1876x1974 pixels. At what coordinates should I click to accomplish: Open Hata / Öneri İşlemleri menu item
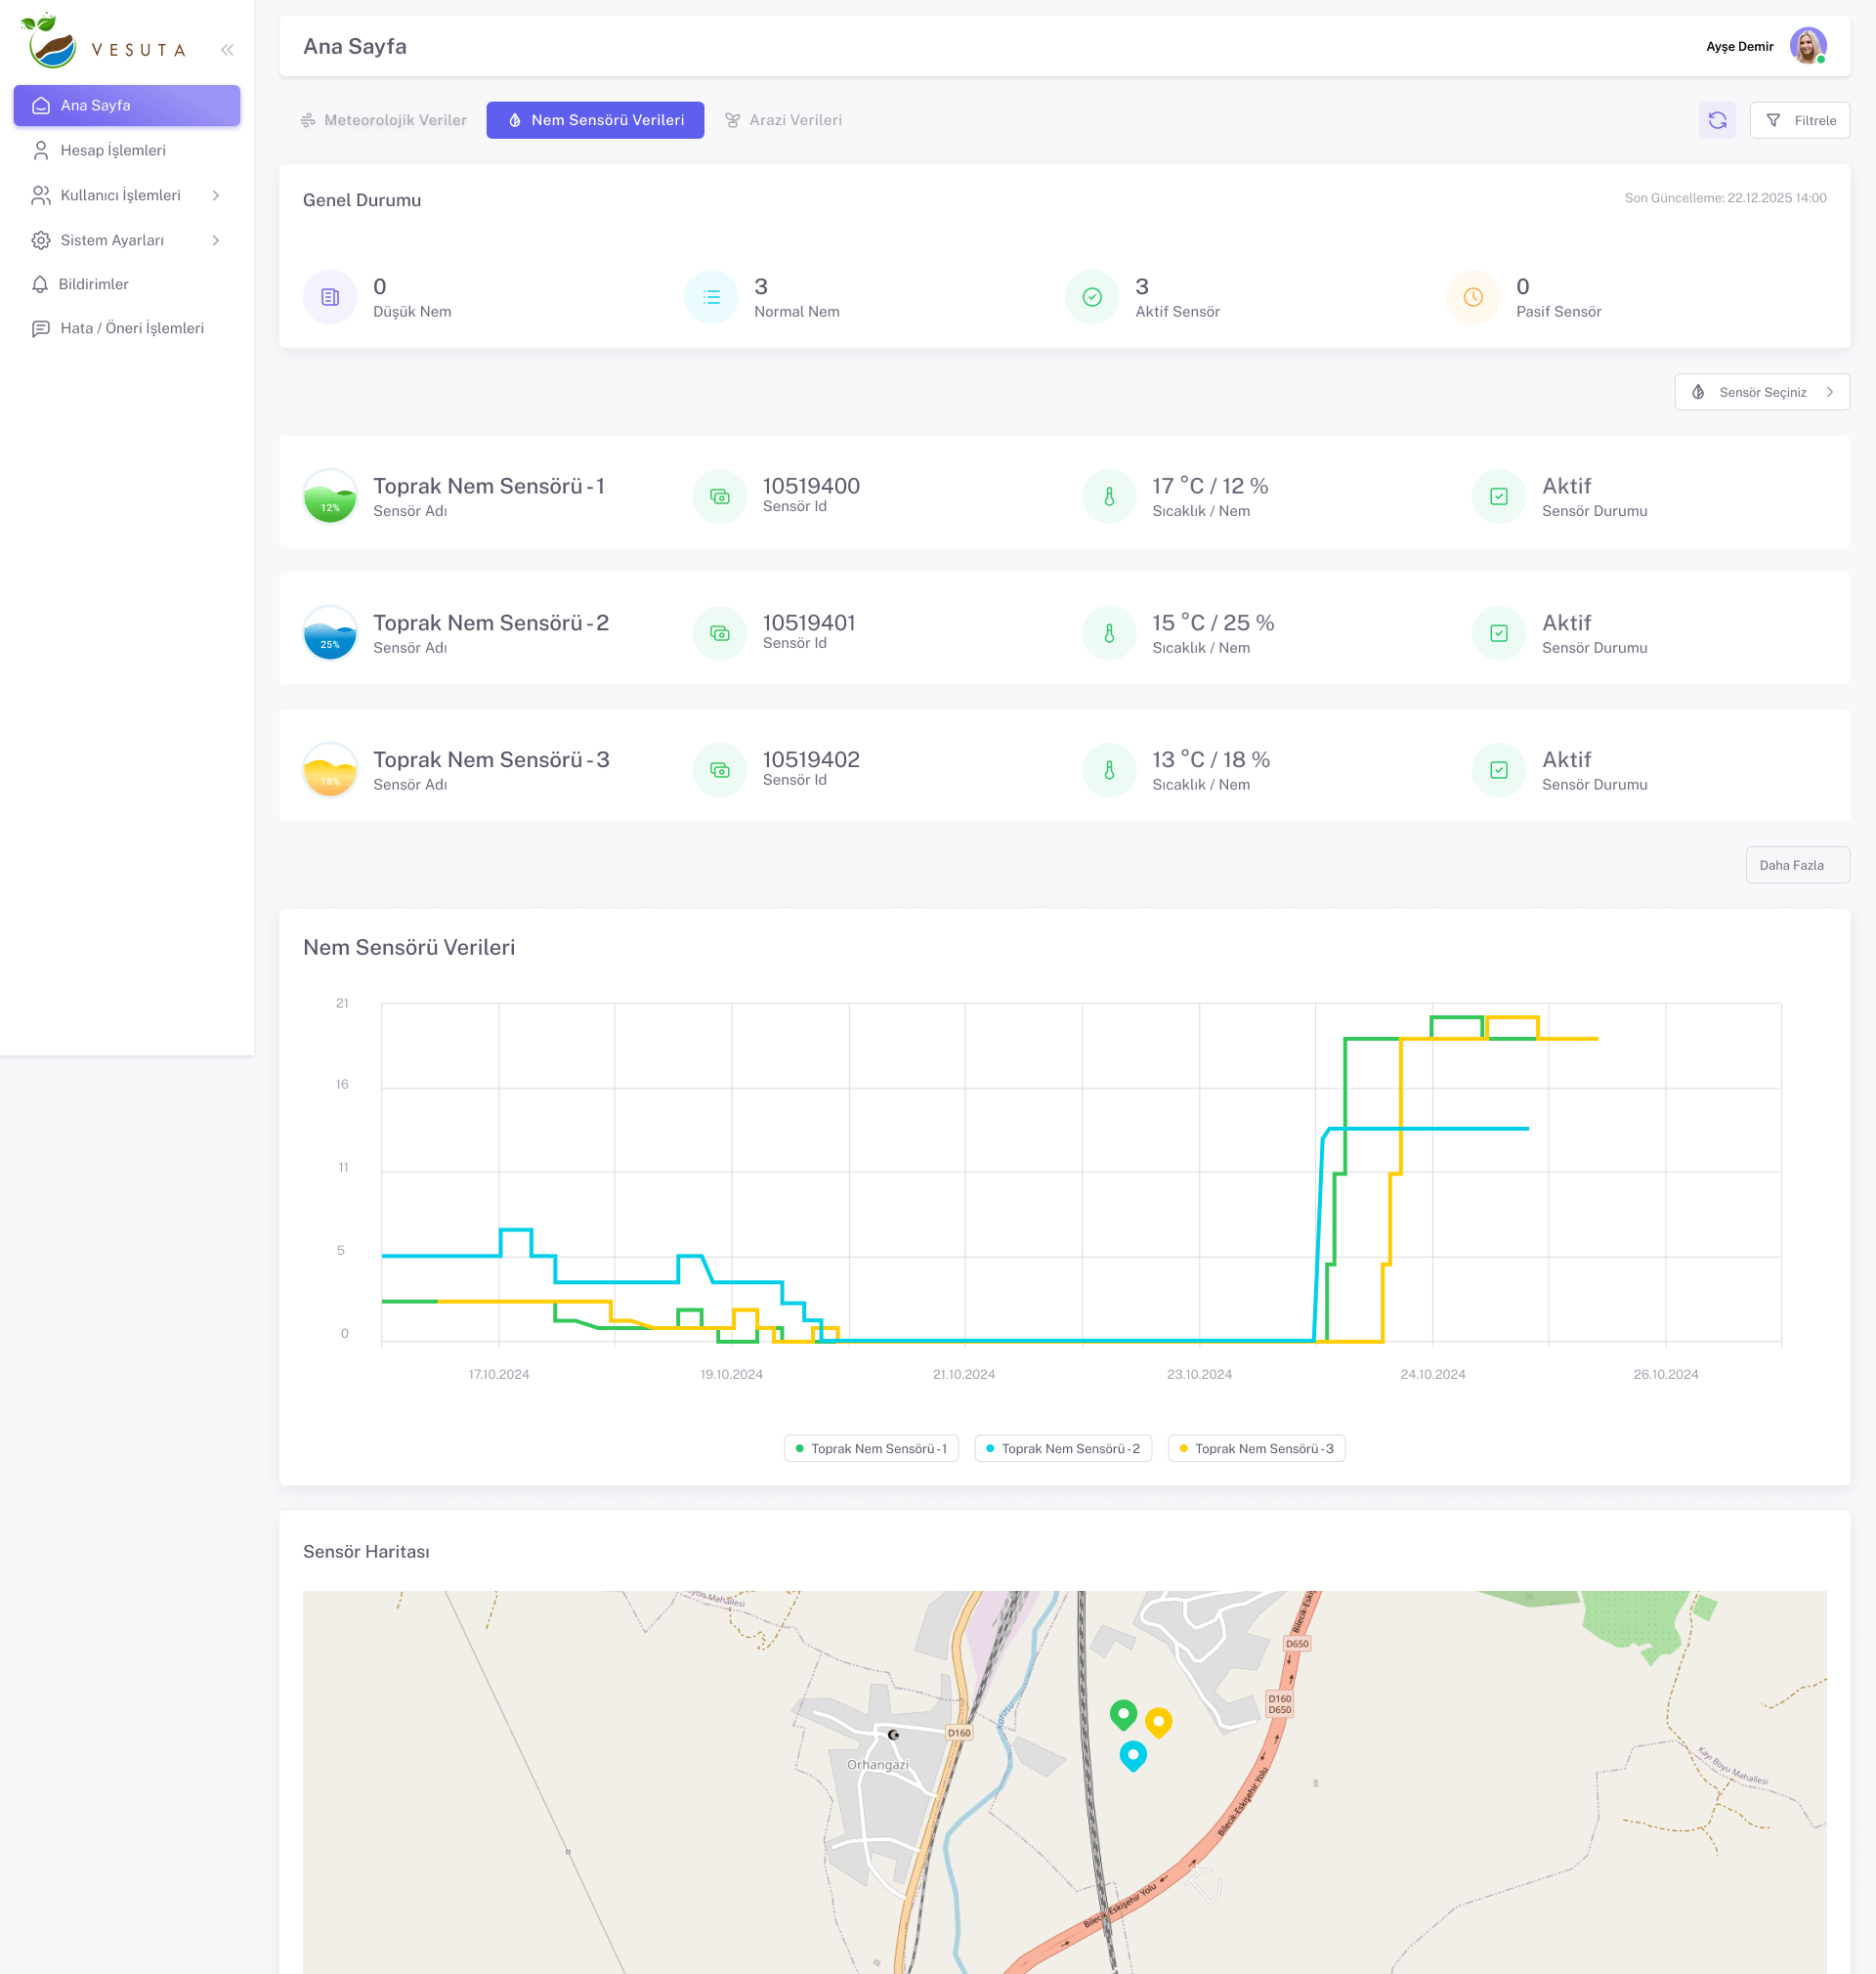pos(131,328)
